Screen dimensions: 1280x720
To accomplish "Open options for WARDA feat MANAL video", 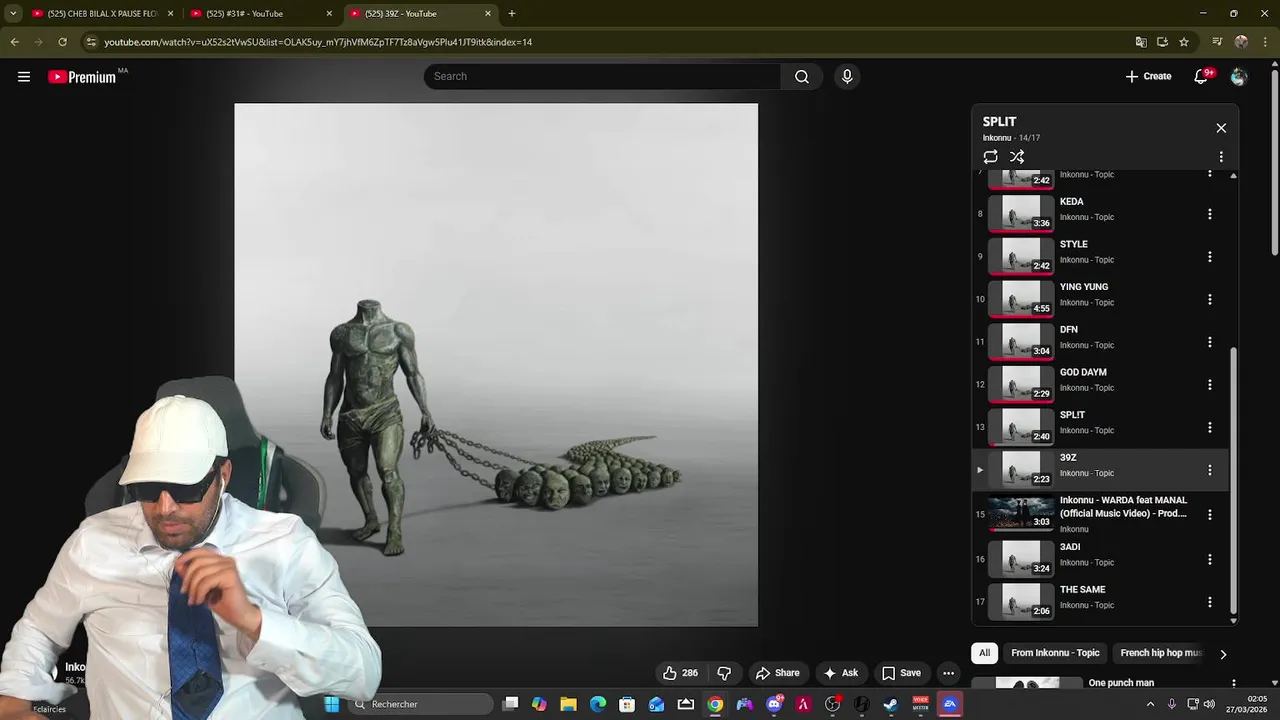I will pos(1209,515).
